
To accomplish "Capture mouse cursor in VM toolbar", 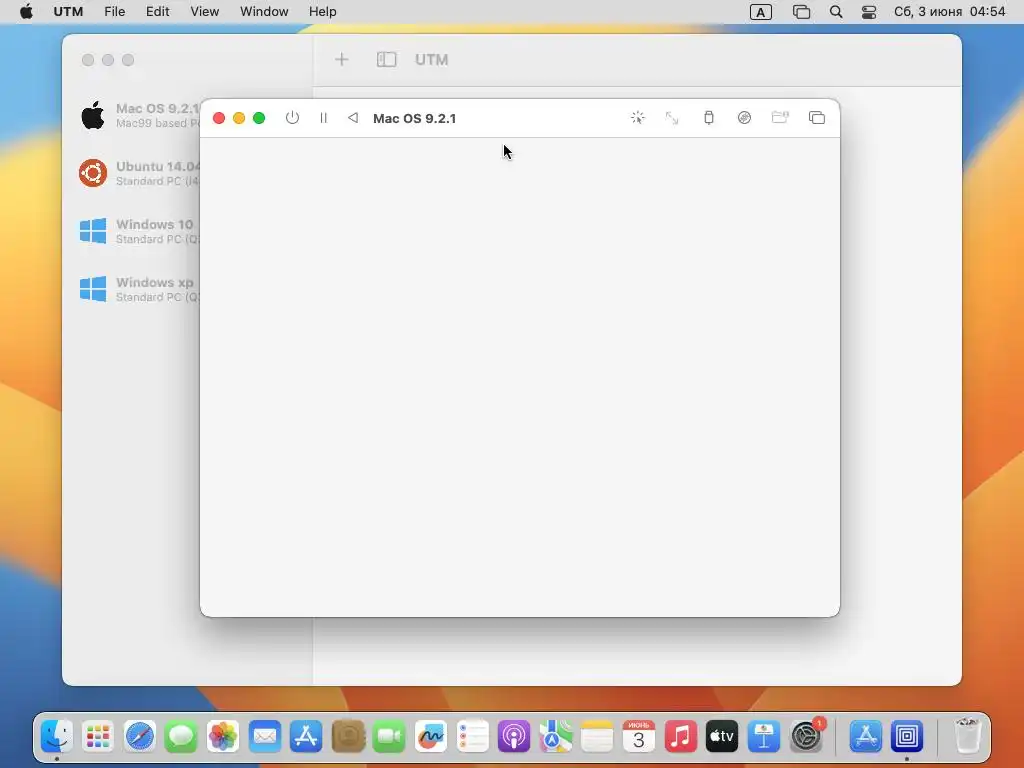I will (x=637, y=118).
